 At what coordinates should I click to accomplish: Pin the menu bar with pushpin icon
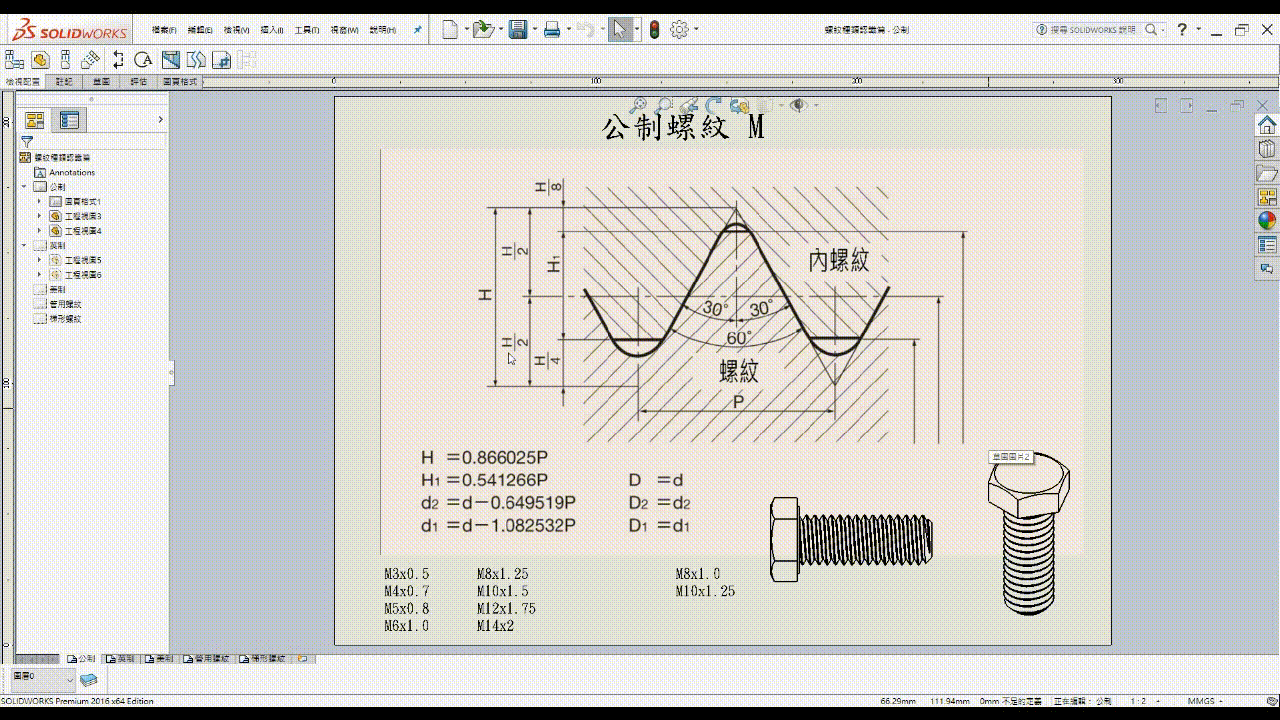(417, 30)
